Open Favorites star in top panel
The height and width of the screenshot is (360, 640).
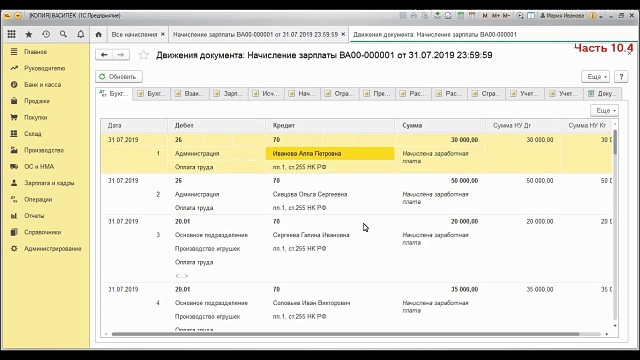(x=29, y=35)
